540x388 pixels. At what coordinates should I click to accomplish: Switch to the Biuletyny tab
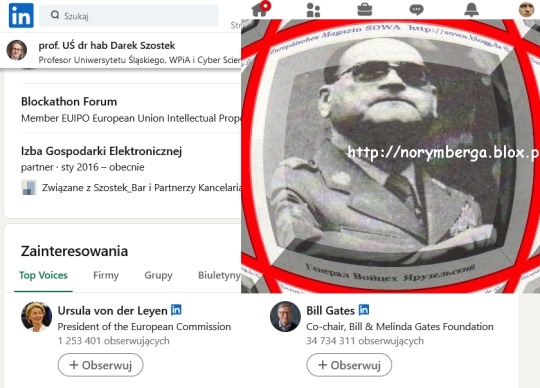tap(219, 275)
